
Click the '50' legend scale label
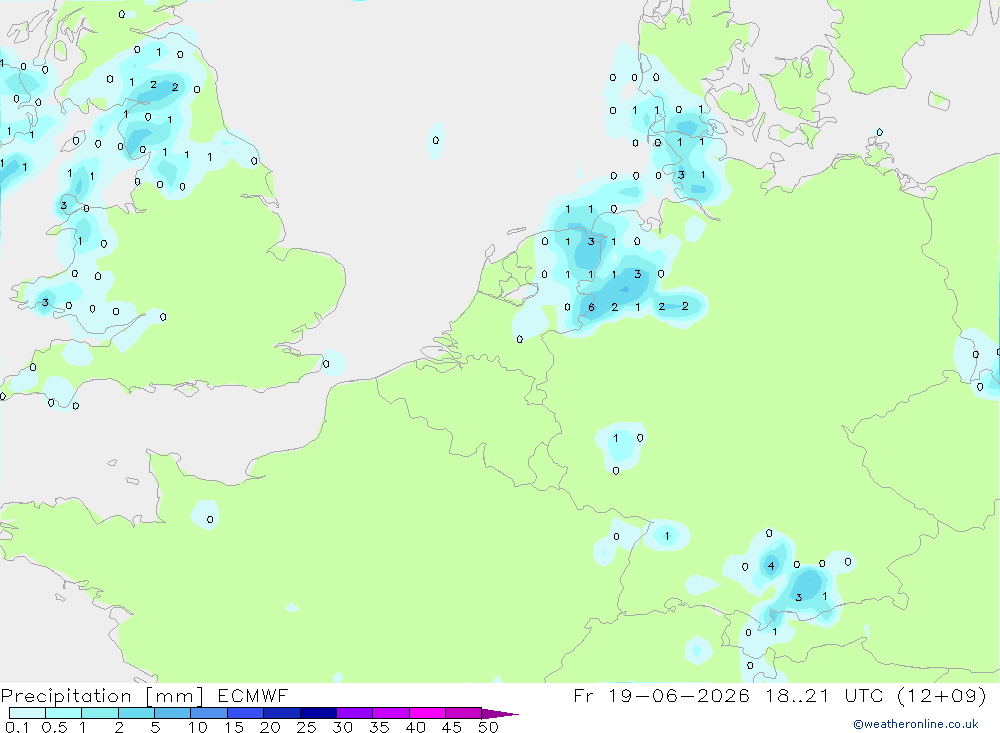click(488, 727)
